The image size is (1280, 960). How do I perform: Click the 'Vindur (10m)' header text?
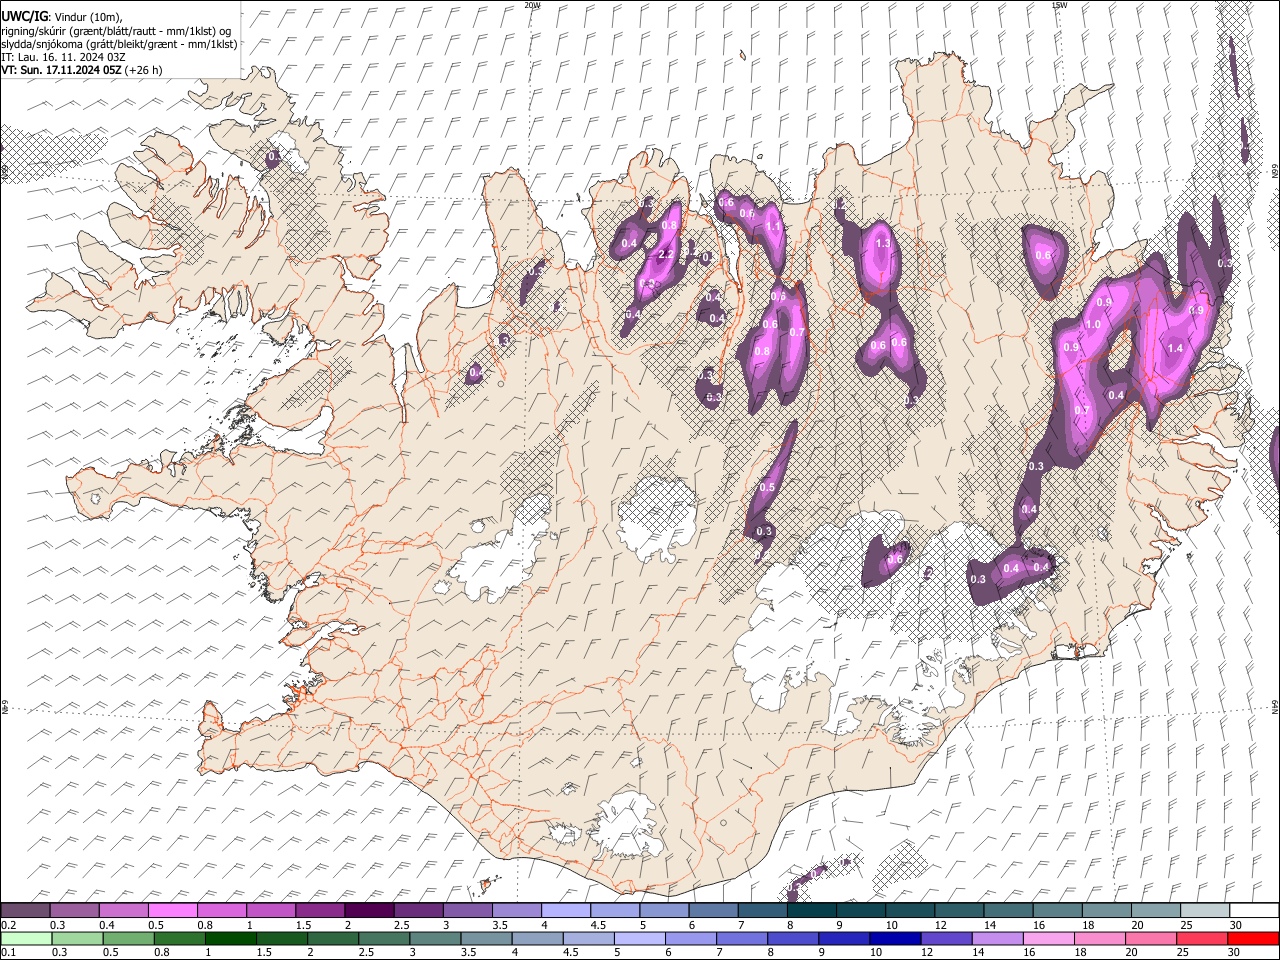[87, 17]
